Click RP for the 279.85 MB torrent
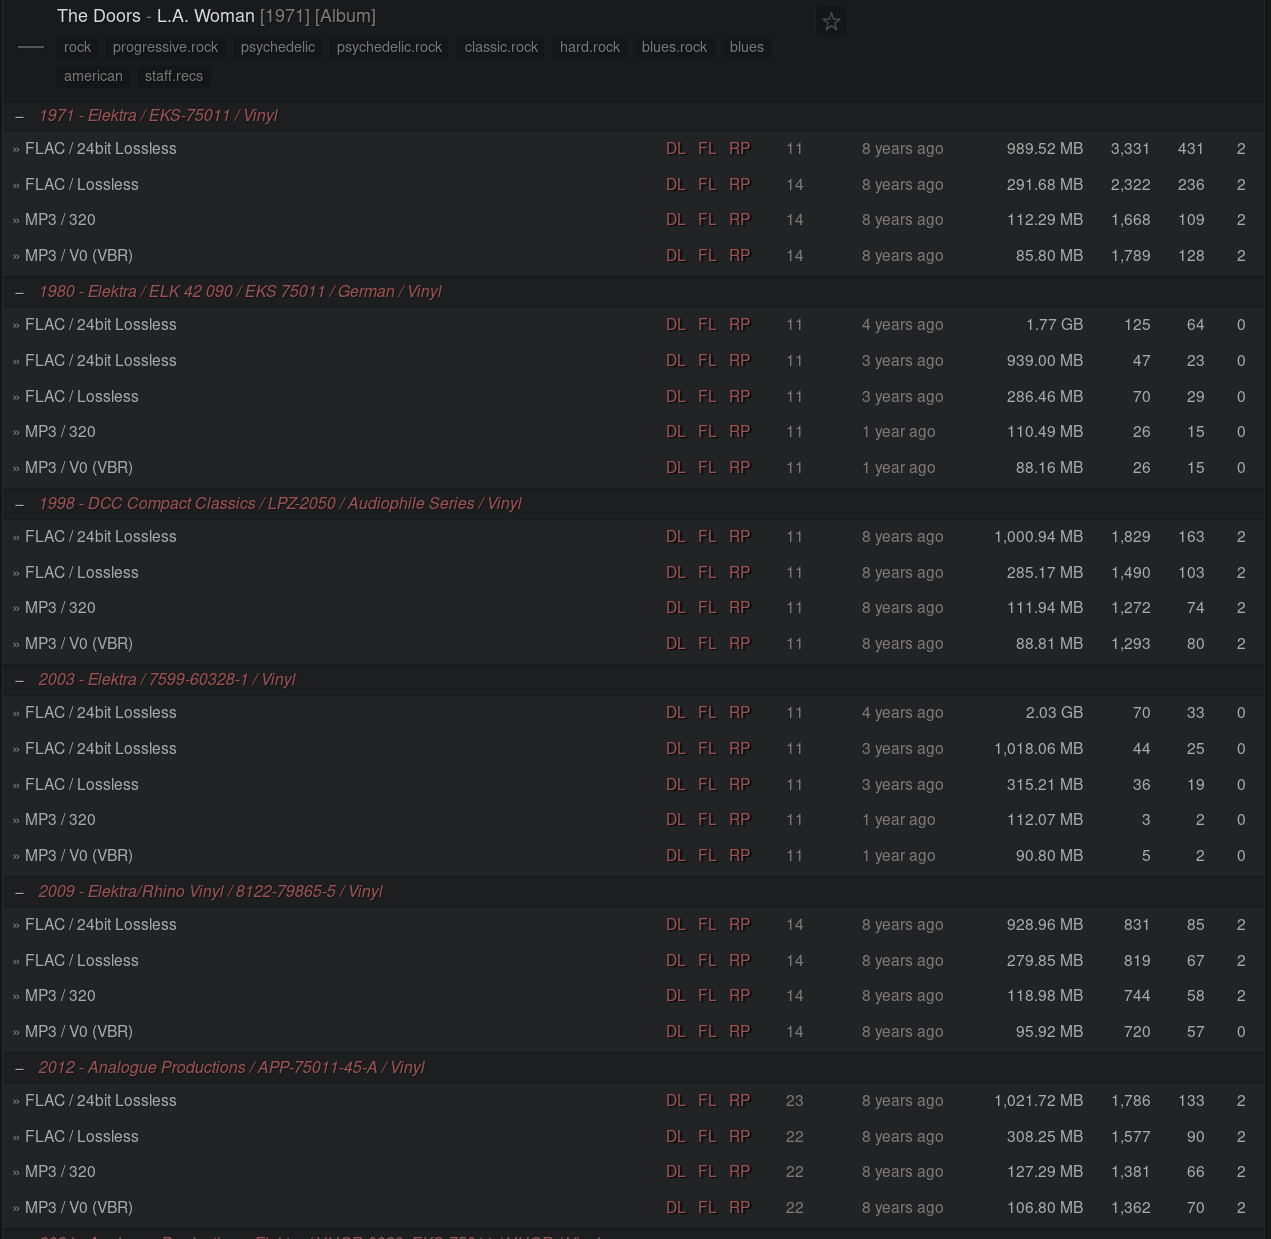The height and width of the screenshot is (1239, 1271). click(739, 960)
